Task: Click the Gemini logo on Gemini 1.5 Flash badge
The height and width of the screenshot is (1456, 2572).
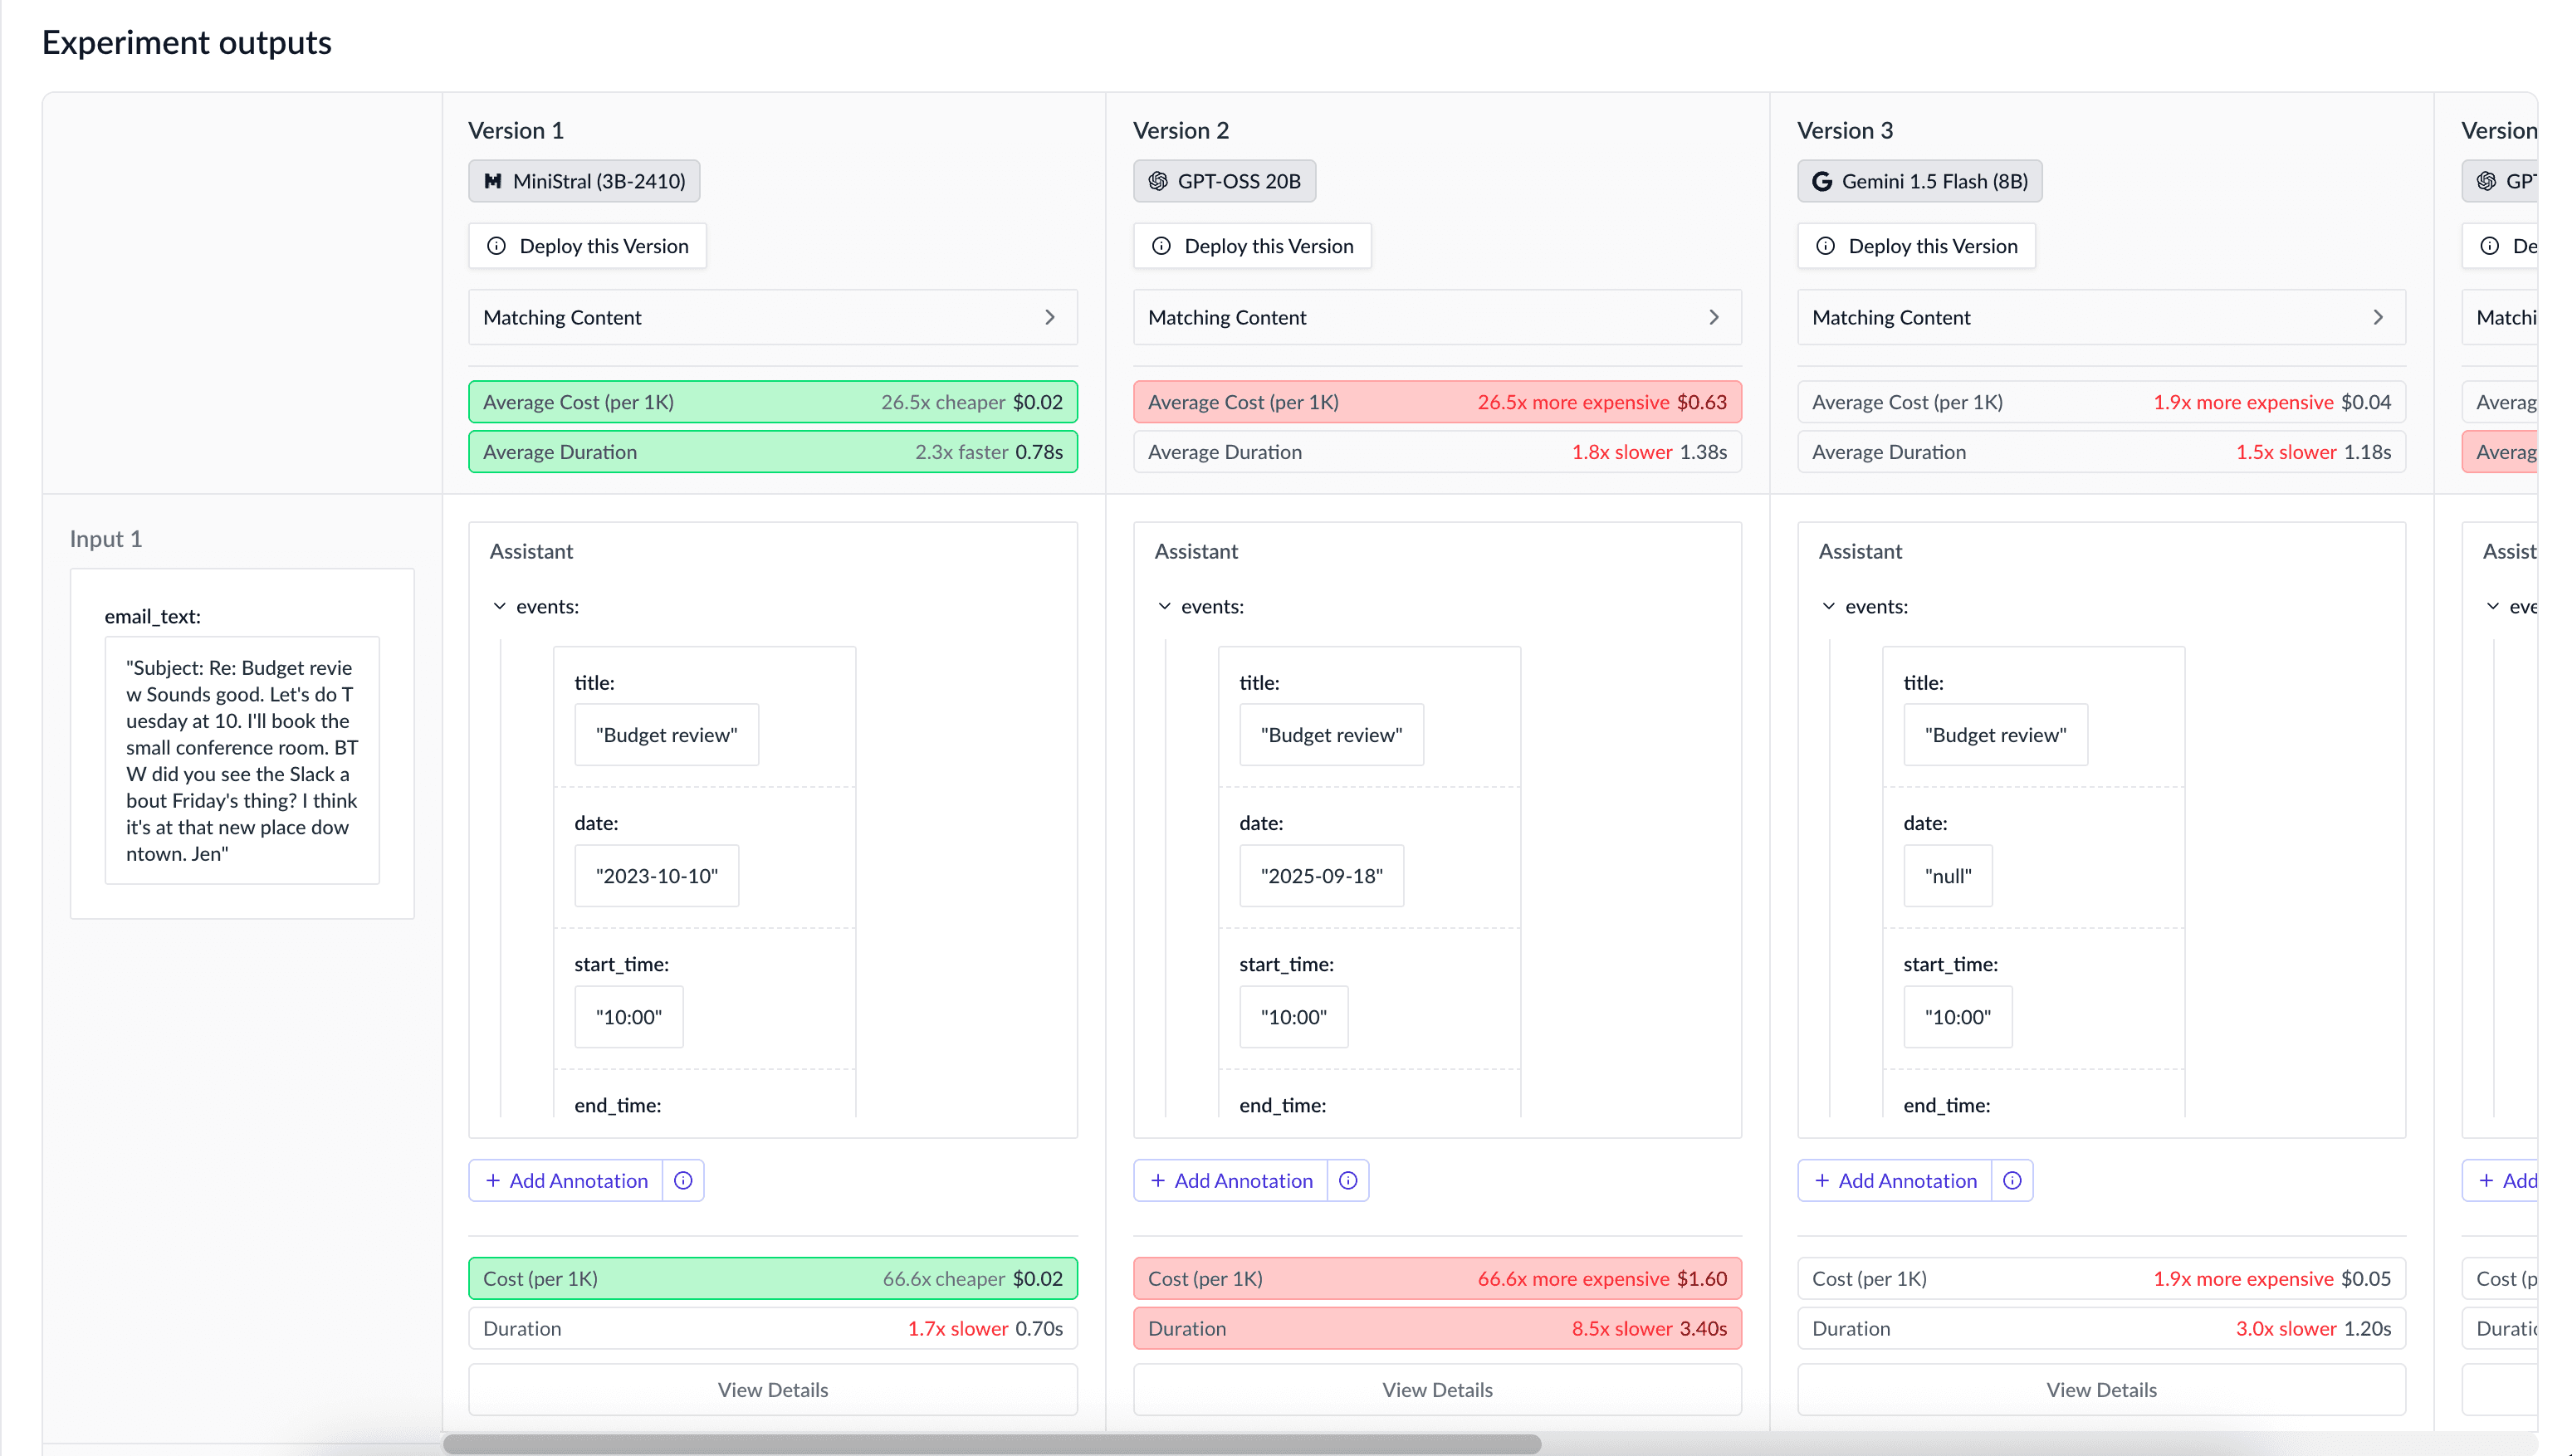Action: pyautogui.click(x=1824, y=181)
